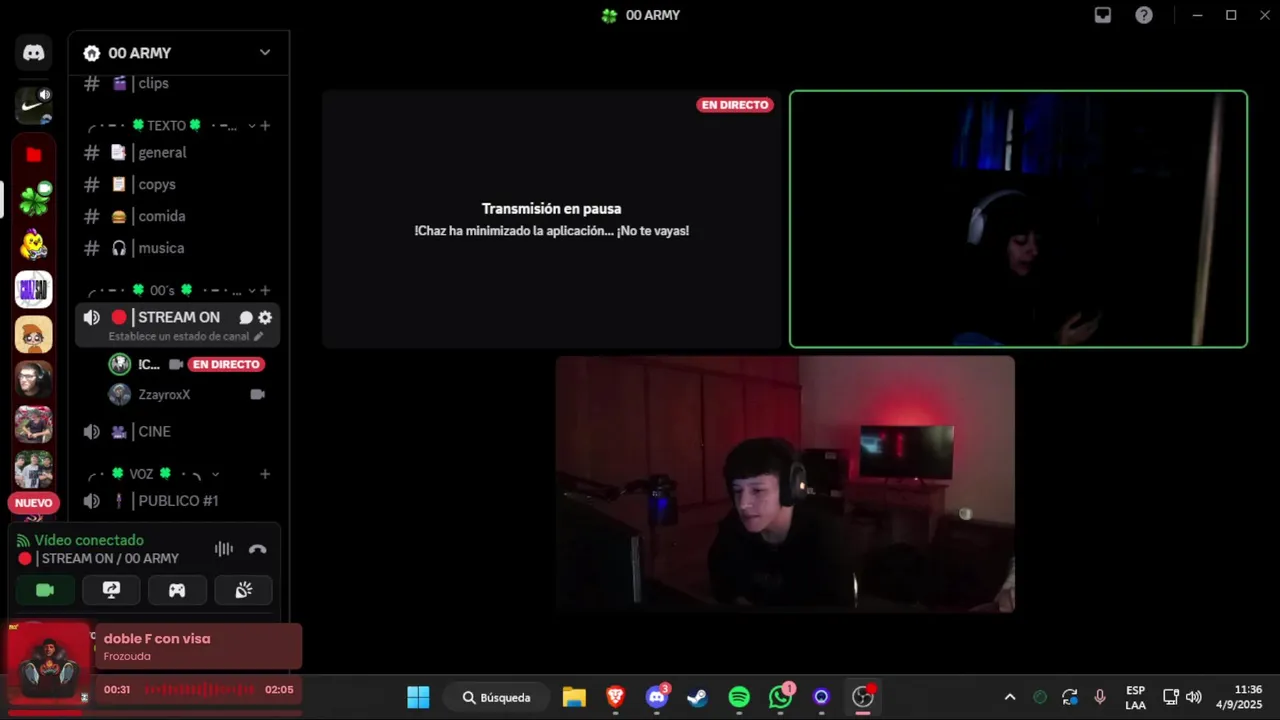The image size is (1280, 720).
Task: Open Discord inbox icon in title bar
Action: pyautogui.click(x=1103, y=15)
